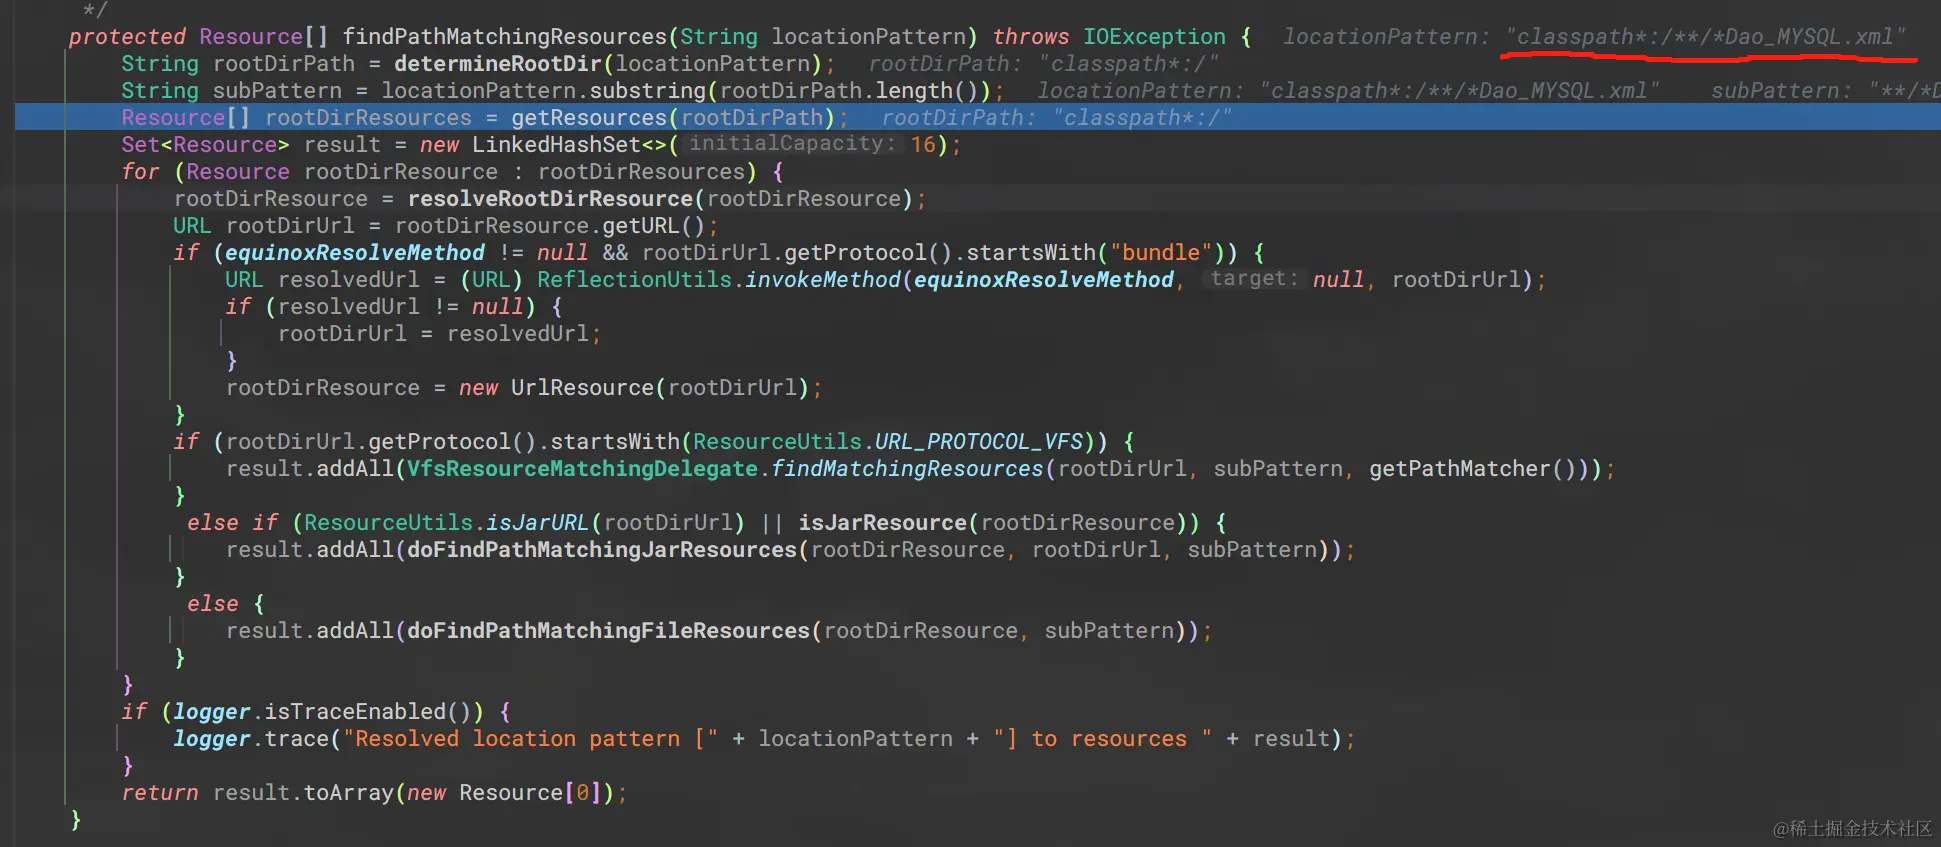1941x847 pixels.
Task: Click the resolveRootDirResource method call
Action: coord(550,199)
